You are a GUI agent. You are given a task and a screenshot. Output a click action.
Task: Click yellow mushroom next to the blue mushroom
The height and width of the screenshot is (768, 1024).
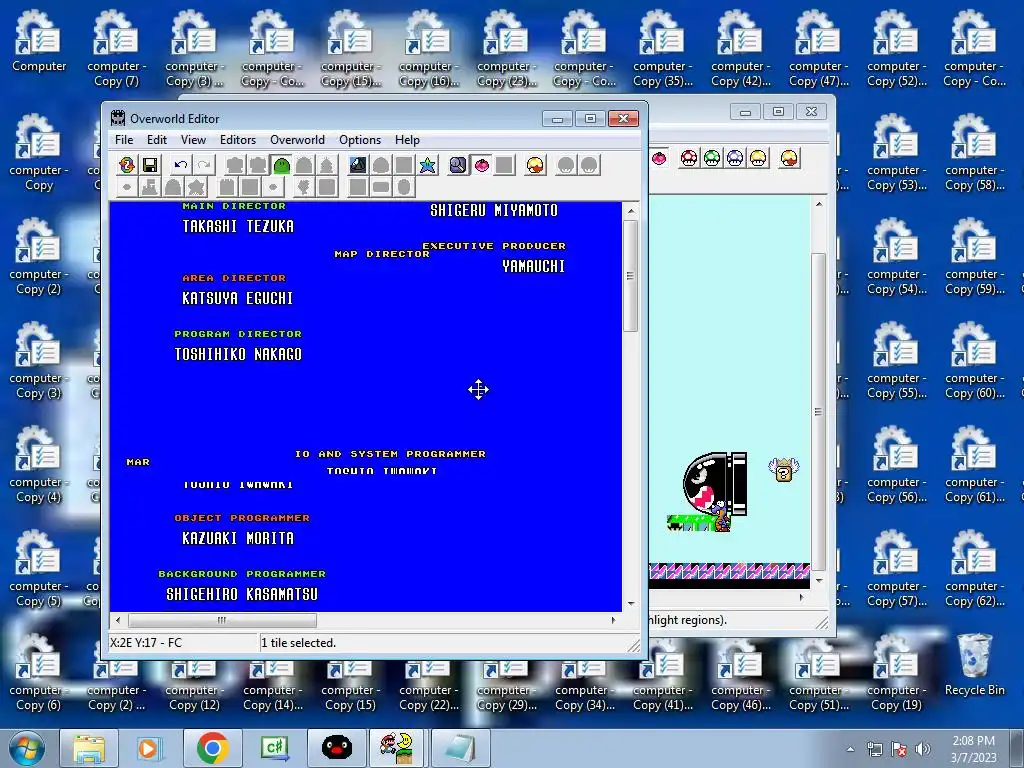tap(758, 158)
